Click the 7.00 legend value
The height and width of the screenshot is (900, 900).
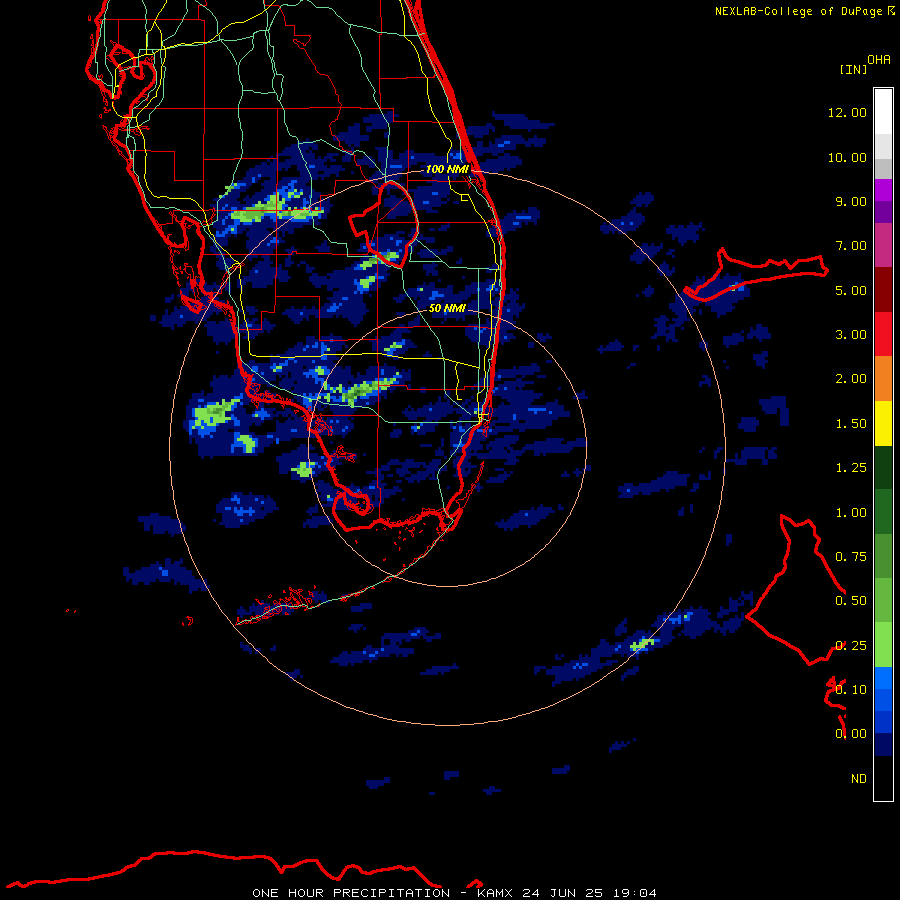click(851, 246)
